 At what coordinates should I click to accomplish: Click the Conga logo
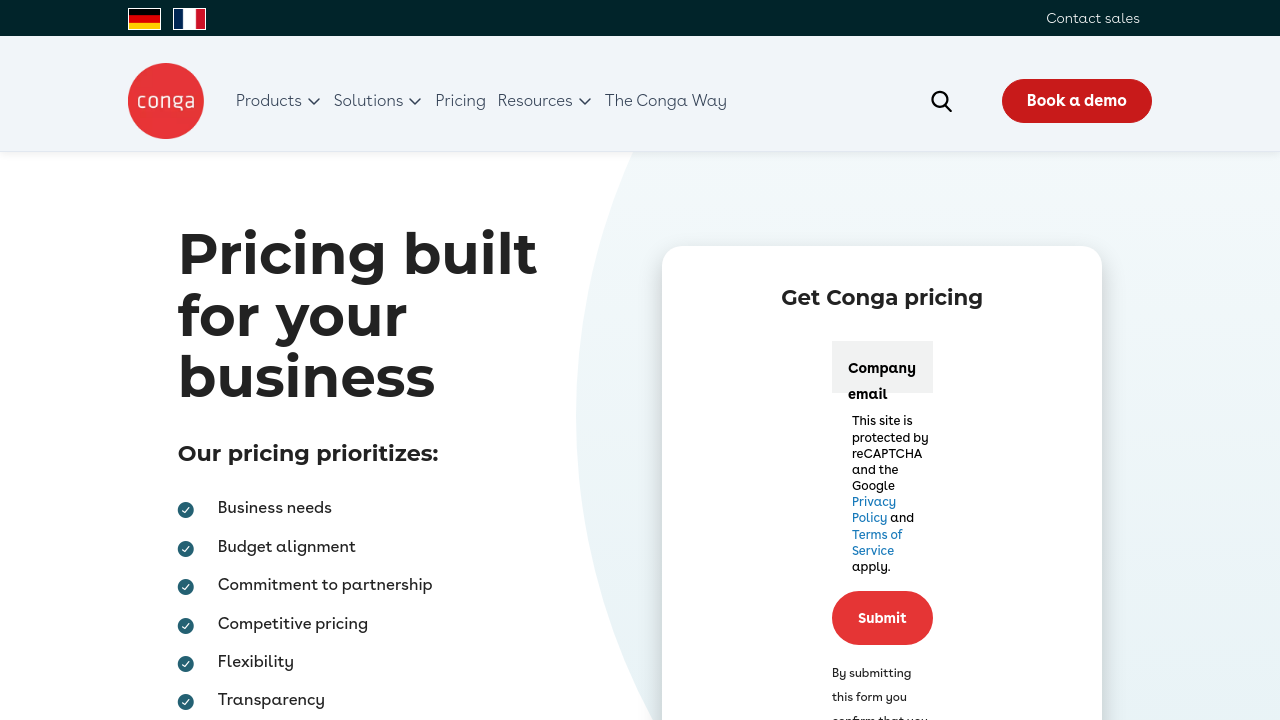(166, 101)
